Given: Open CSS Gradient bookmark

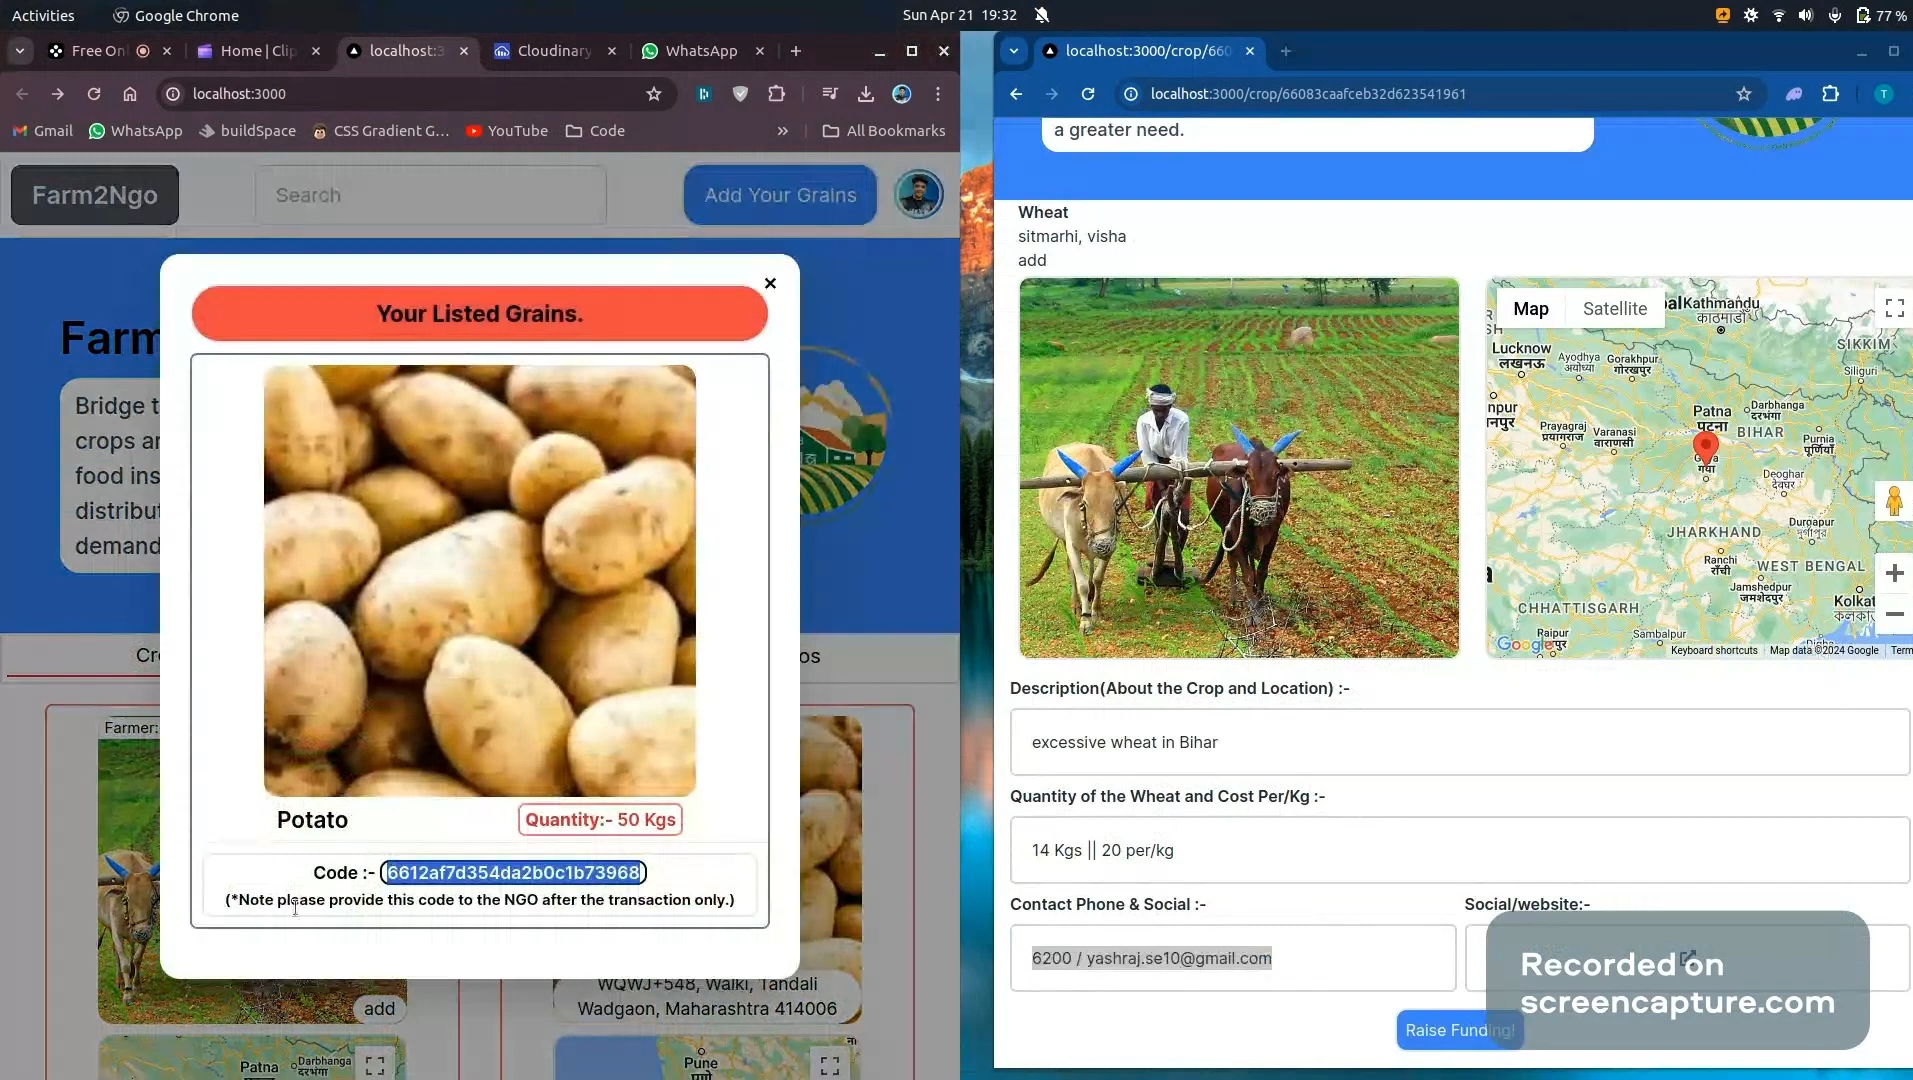Looking at the screenshot, I should pyautogui.click(x=381, y=131).
